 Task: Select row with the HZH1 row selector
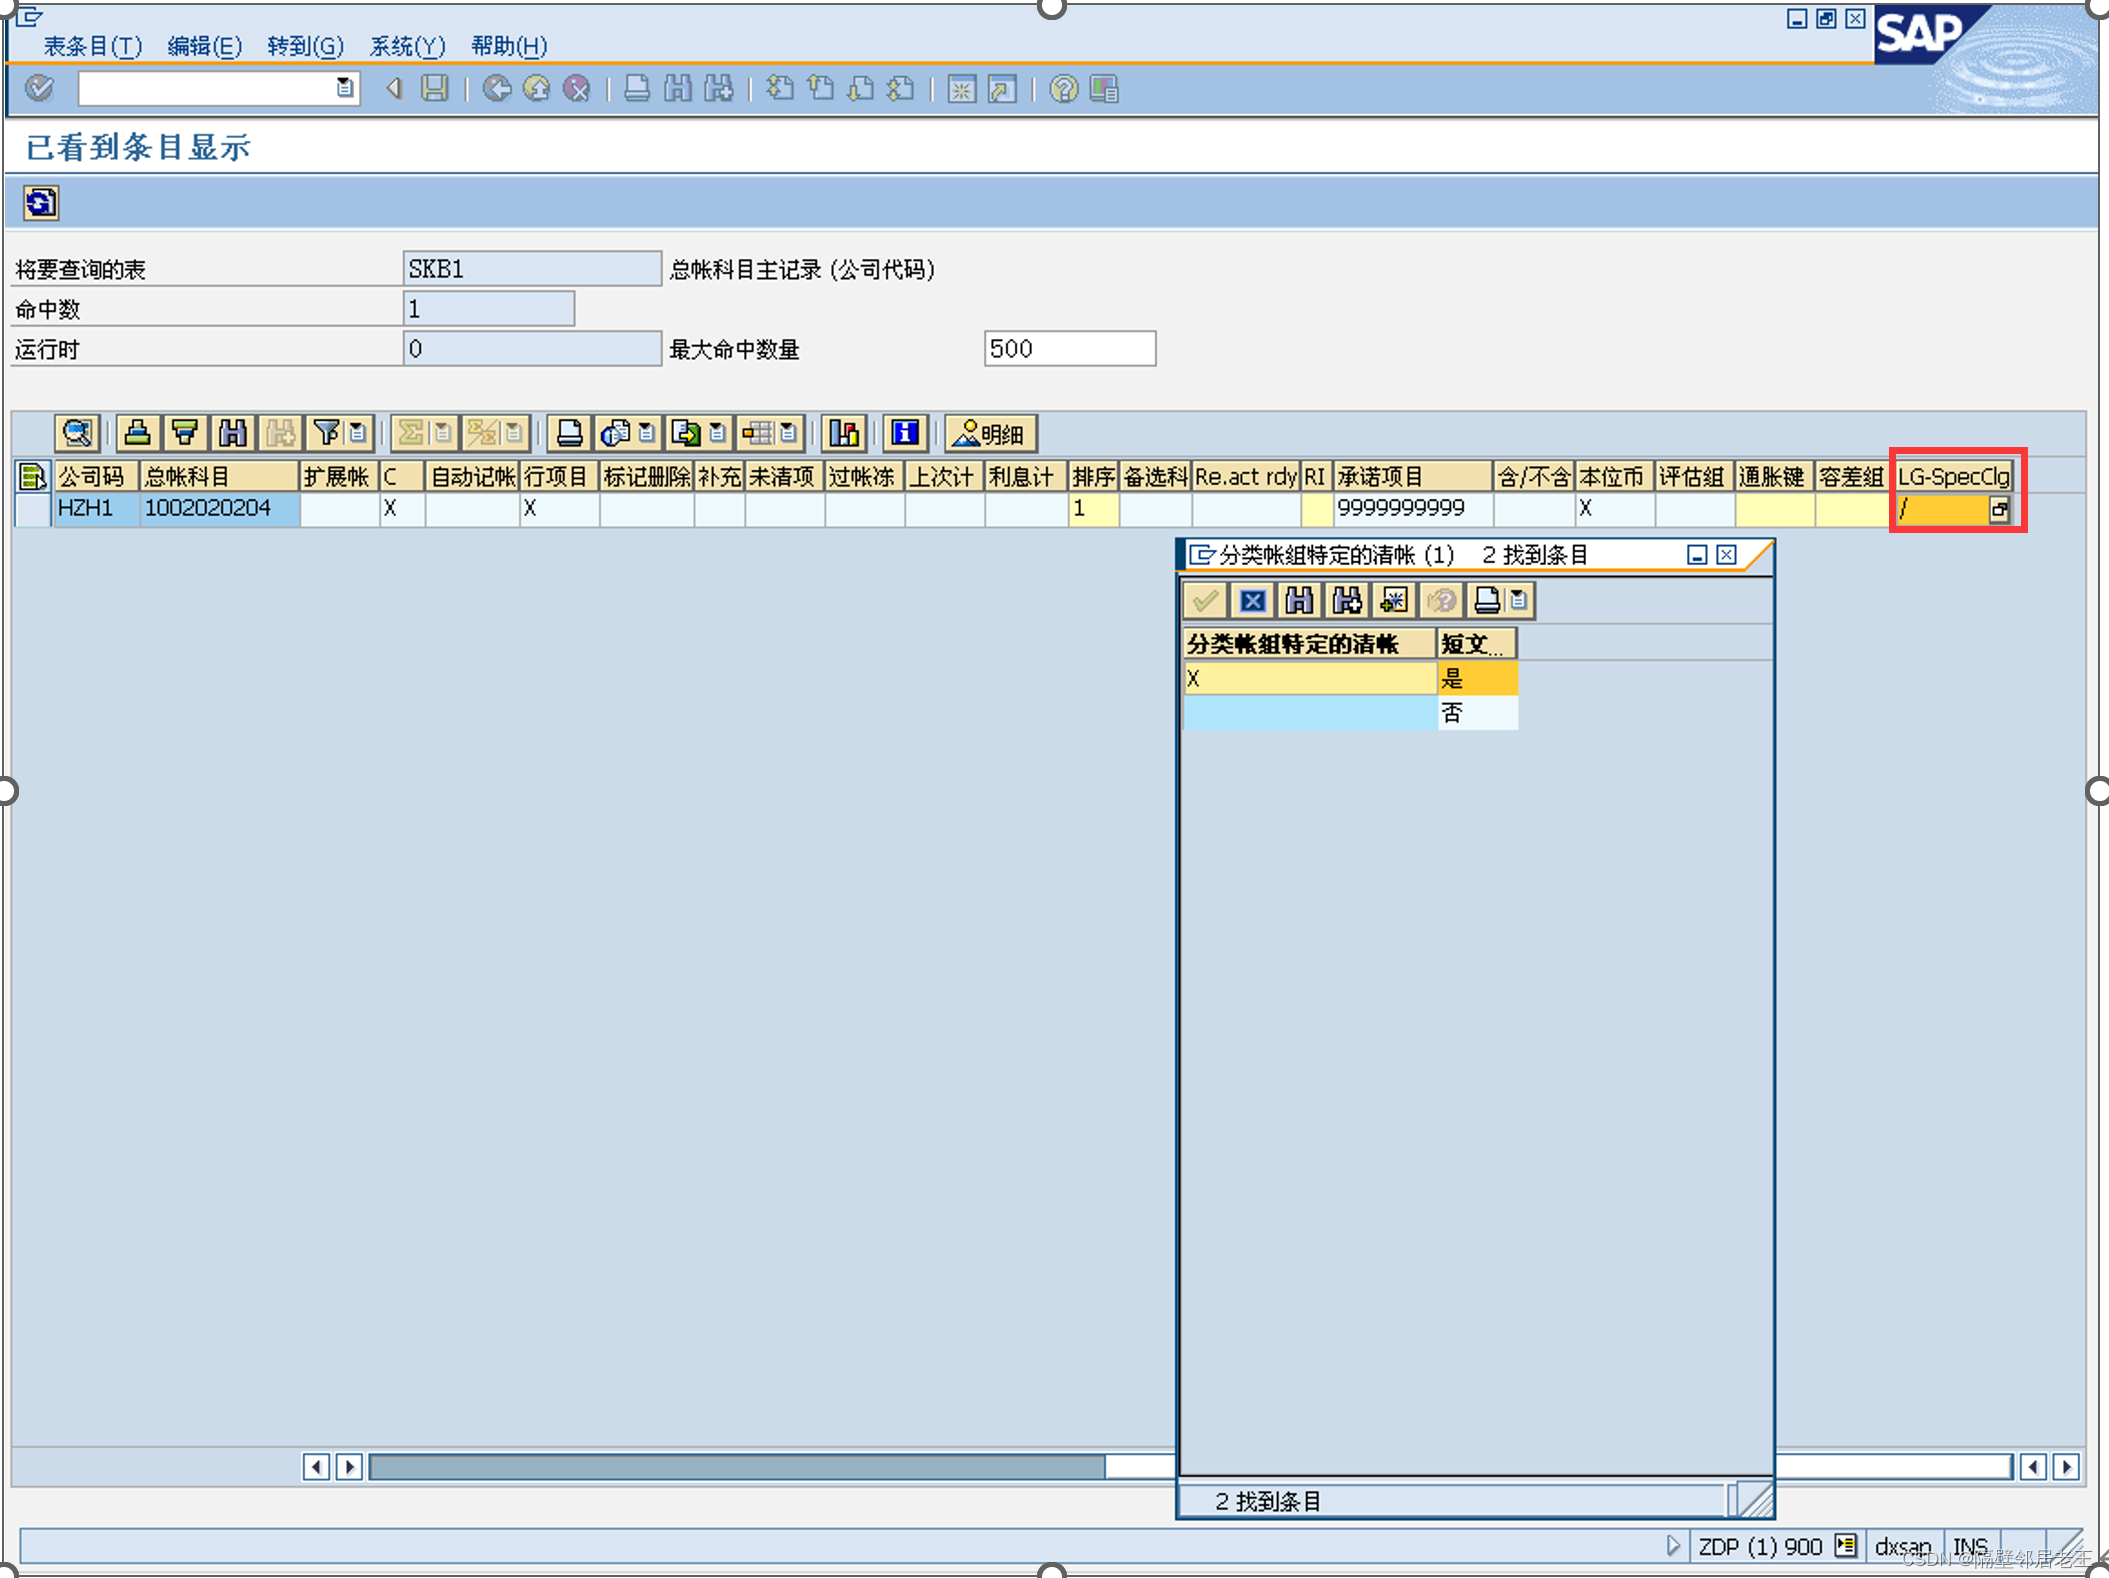[x=33, y=508]
